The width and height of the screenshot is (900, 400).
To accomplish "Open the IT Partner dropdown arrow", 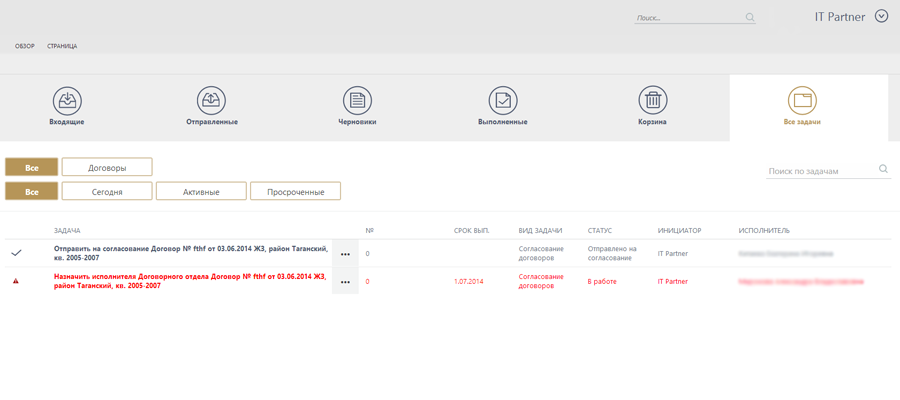I will click(881, 17).
